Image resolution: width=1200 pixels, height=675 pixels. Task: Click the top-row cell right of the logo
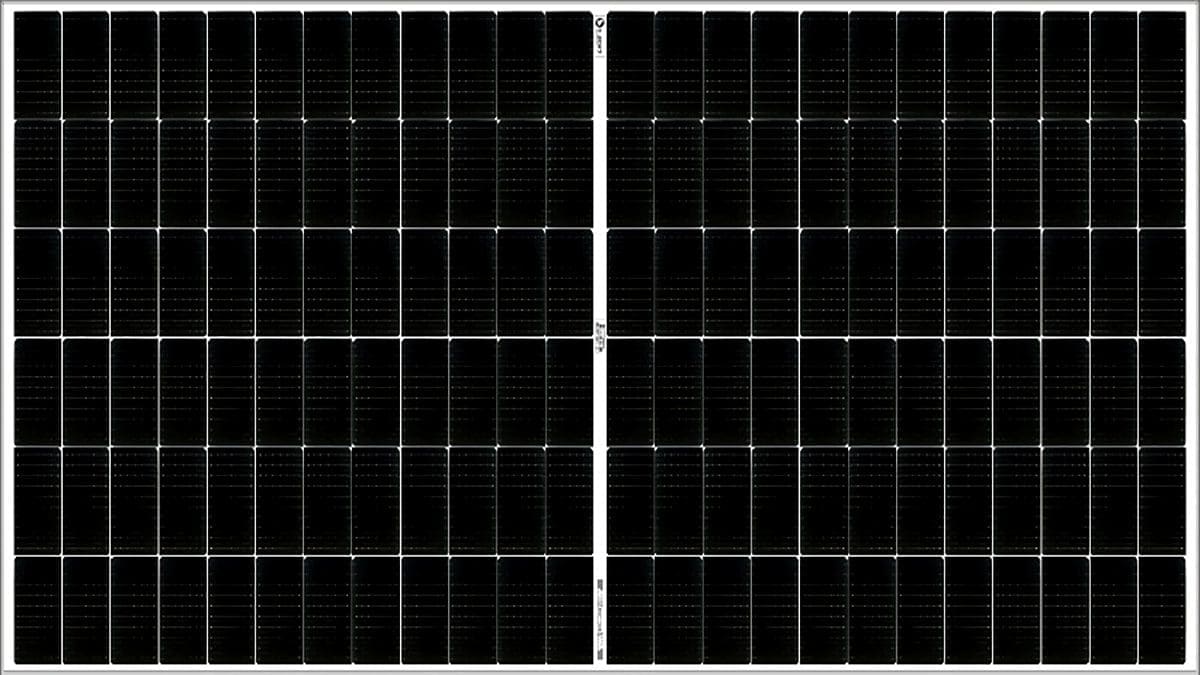(630, 64)
